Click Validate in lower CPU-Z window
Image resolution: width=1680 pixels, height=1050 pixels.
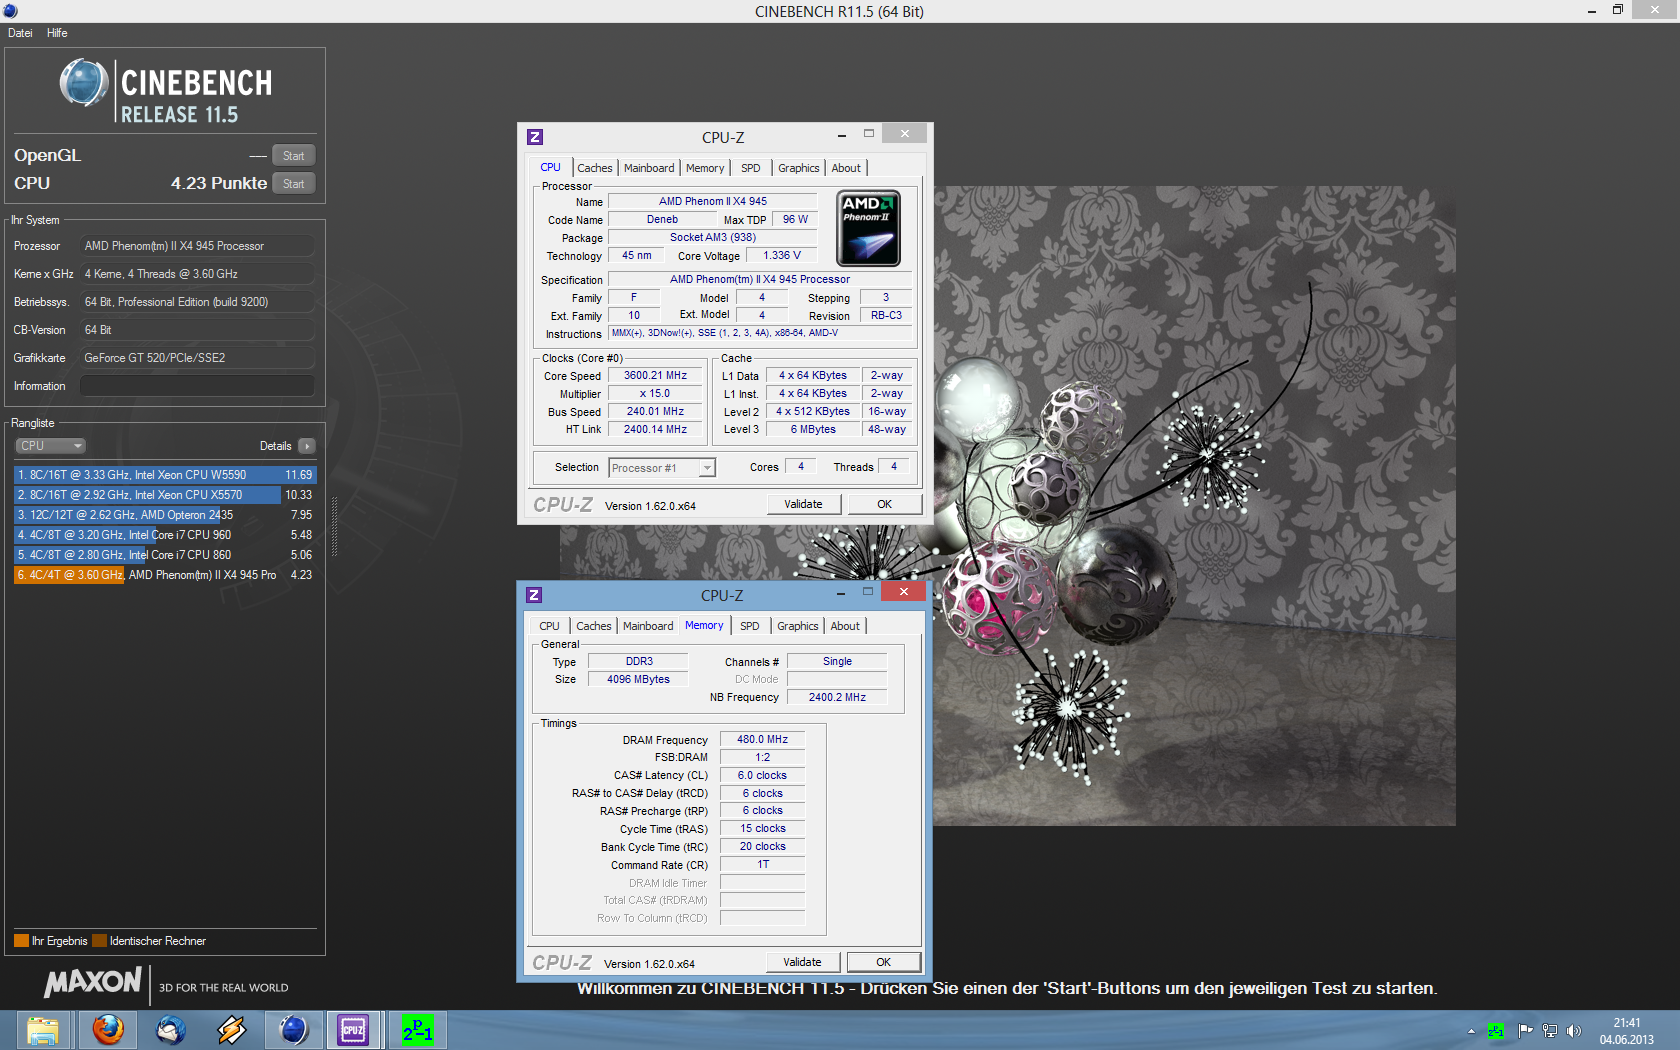tap(802, 962)
